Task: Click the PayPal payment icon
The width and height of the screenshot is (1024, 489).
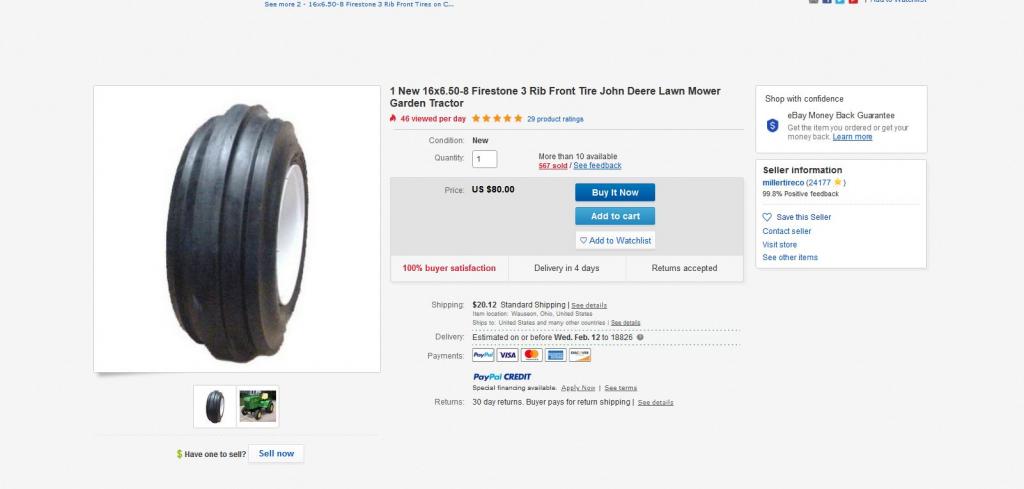Action: click(x=483, y=355)
